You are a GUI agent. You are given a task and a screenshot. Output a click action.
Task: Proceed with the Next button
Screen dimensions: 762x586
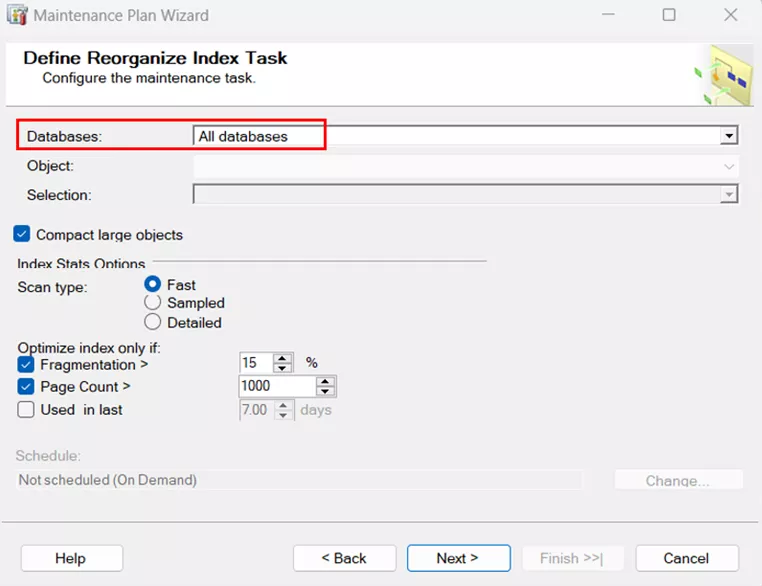pos(458,558)
